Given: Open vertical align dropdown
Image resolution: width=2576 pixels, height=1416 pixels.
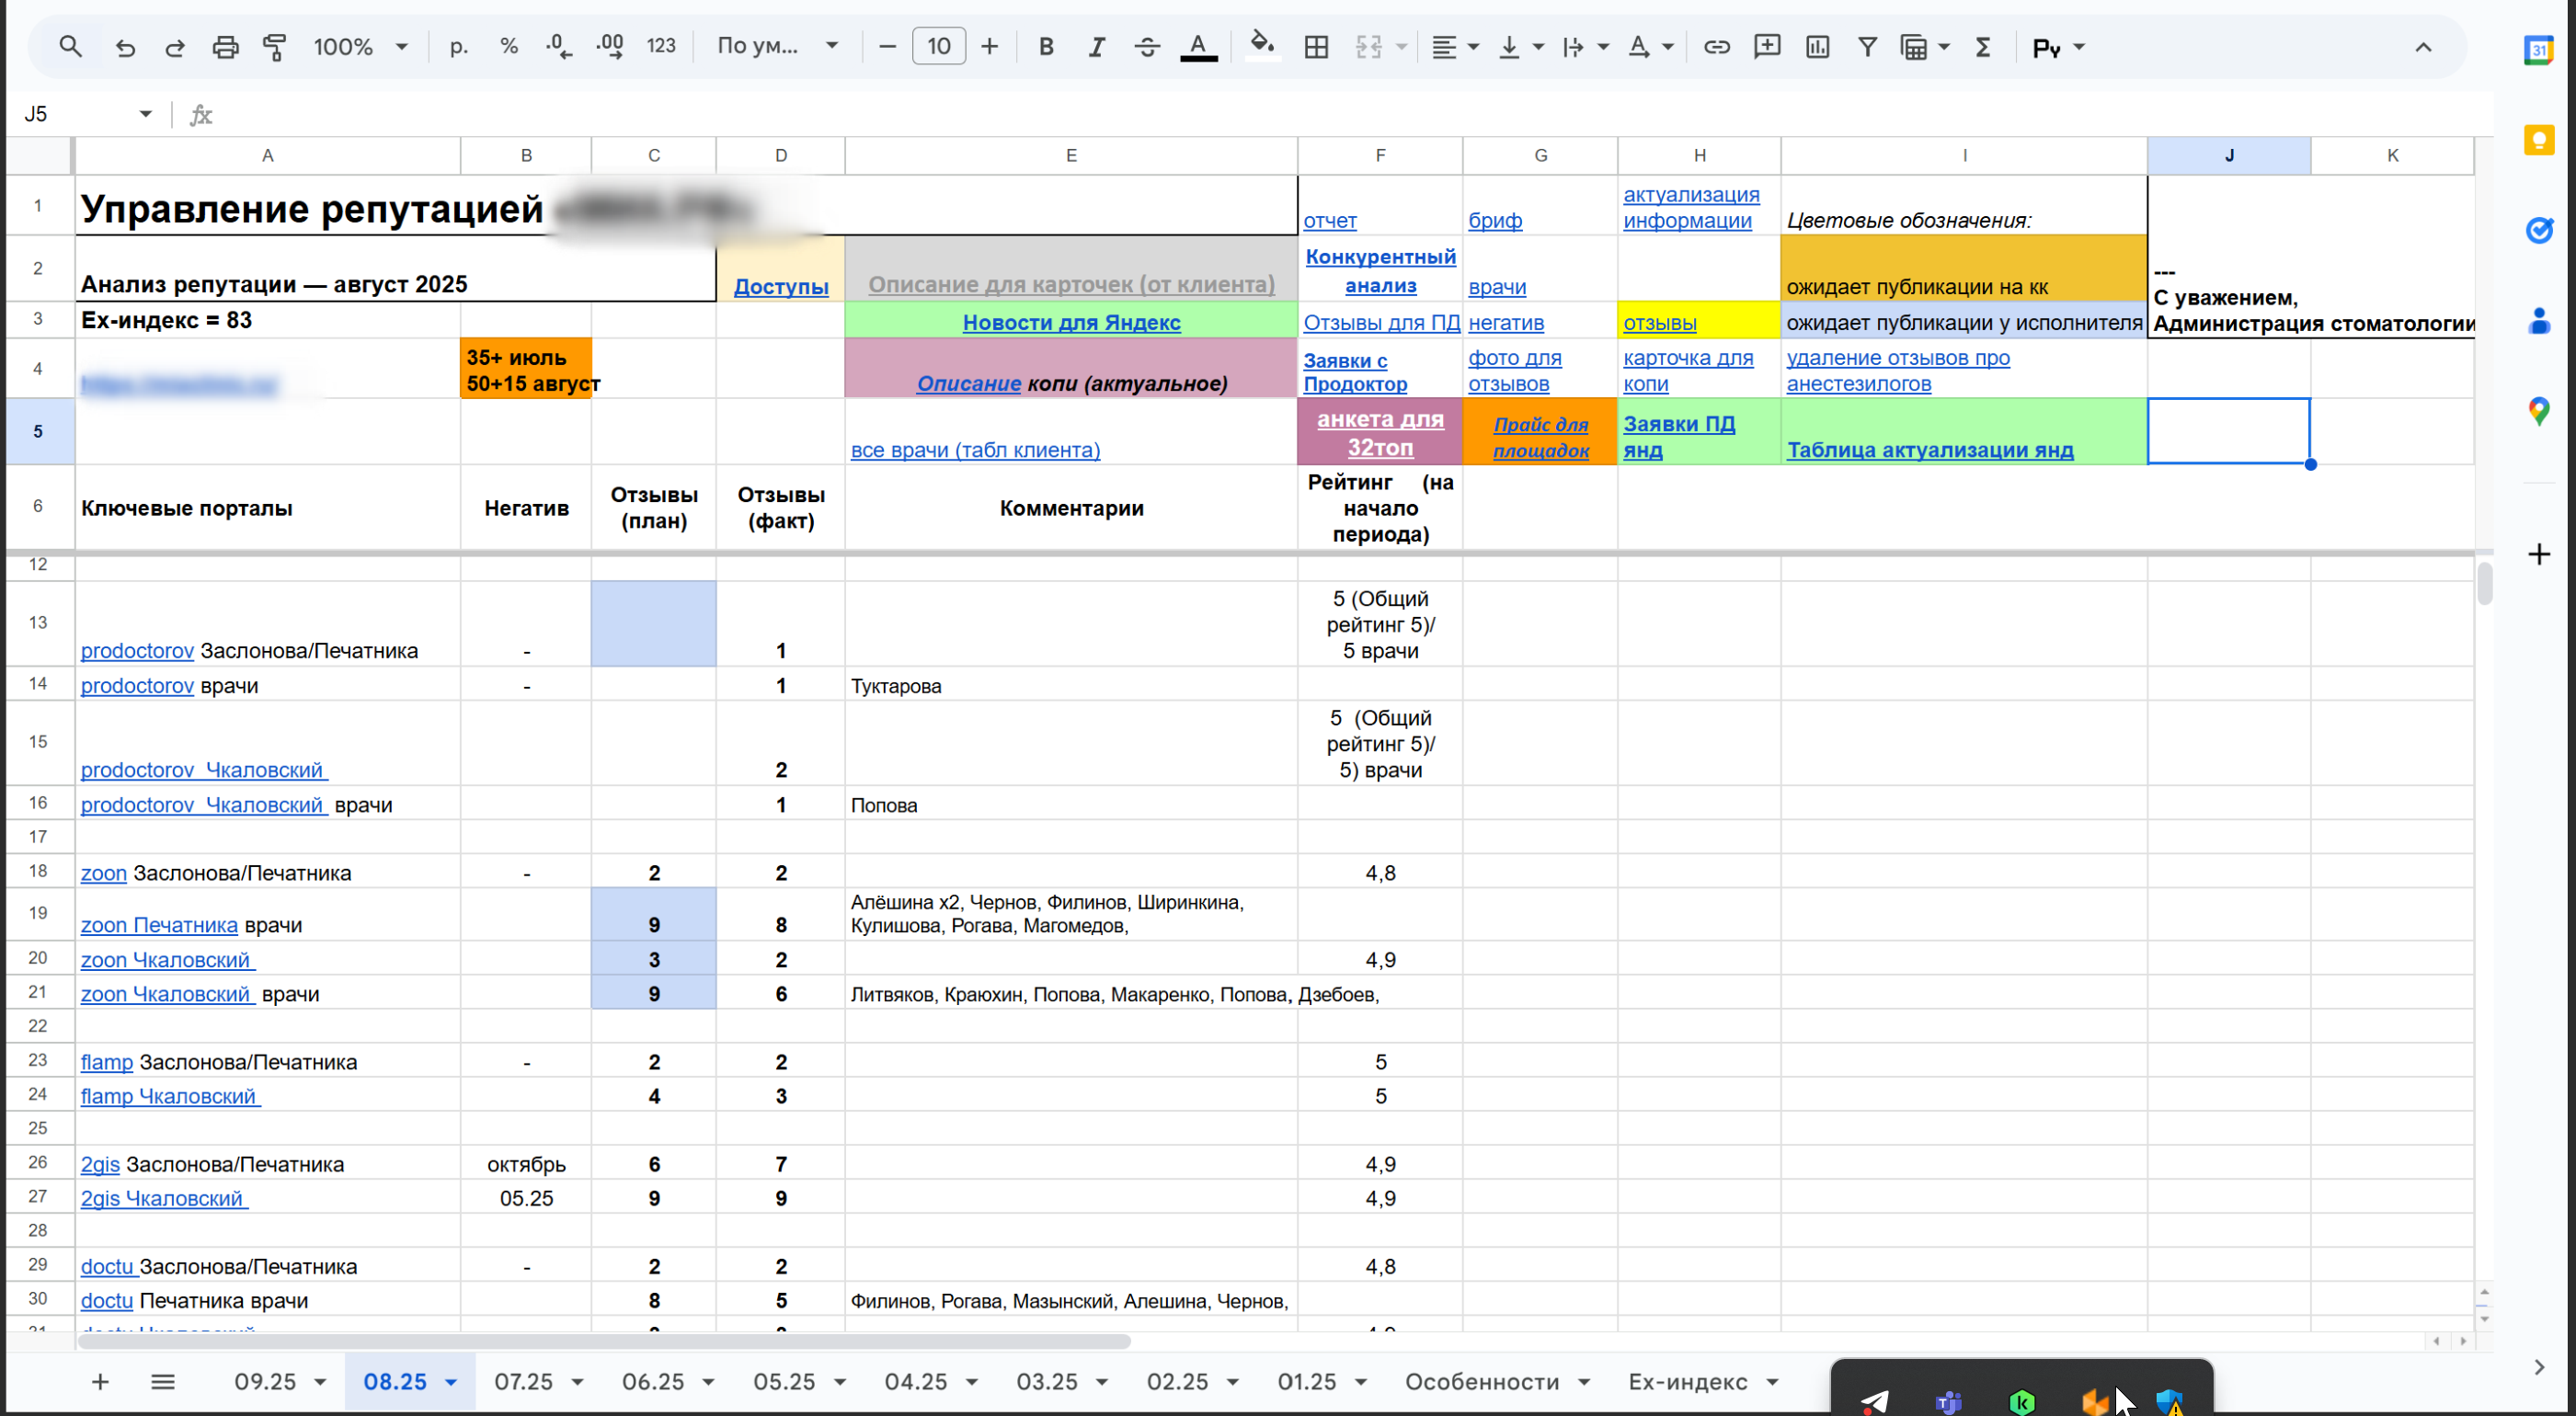Looking at the screenshot, I should tap(1520, 46).
